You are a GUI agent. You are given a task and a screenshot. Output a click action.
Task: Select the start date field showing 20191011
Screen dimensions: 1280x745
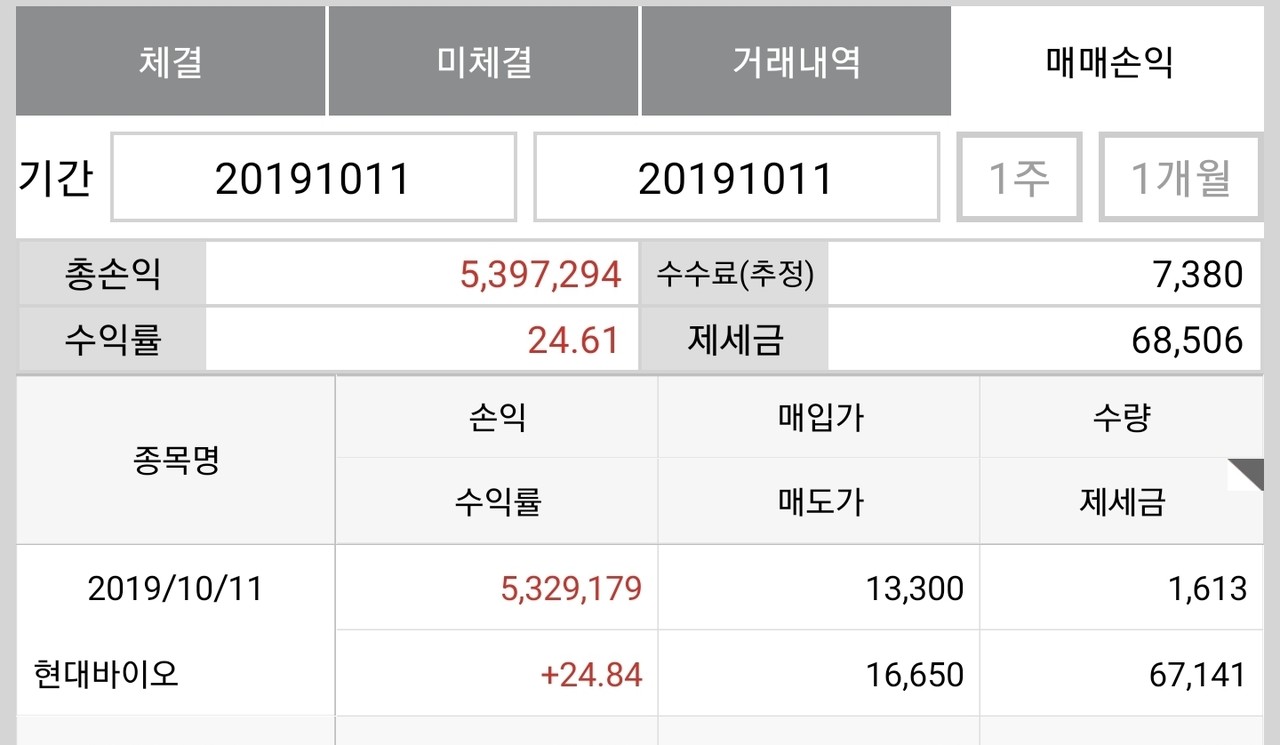[x=313, y=177]
